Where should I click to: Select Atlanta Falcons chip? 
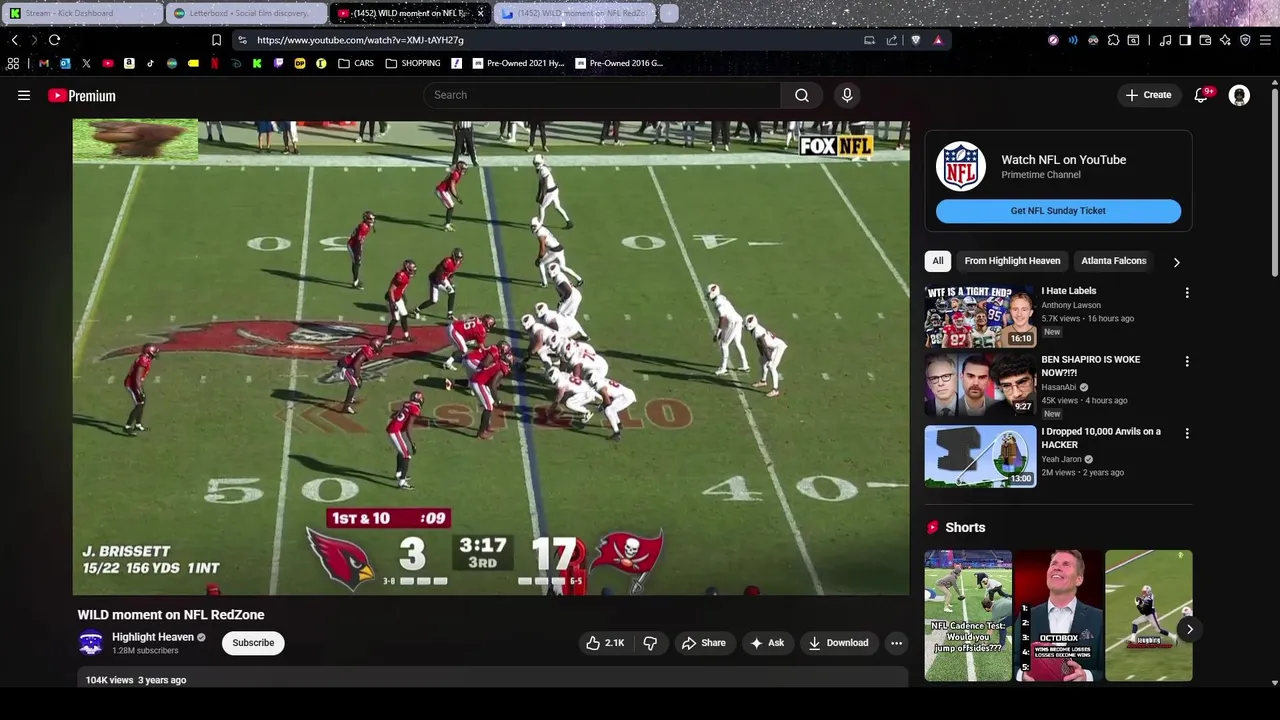click(x=1113, y=261)
